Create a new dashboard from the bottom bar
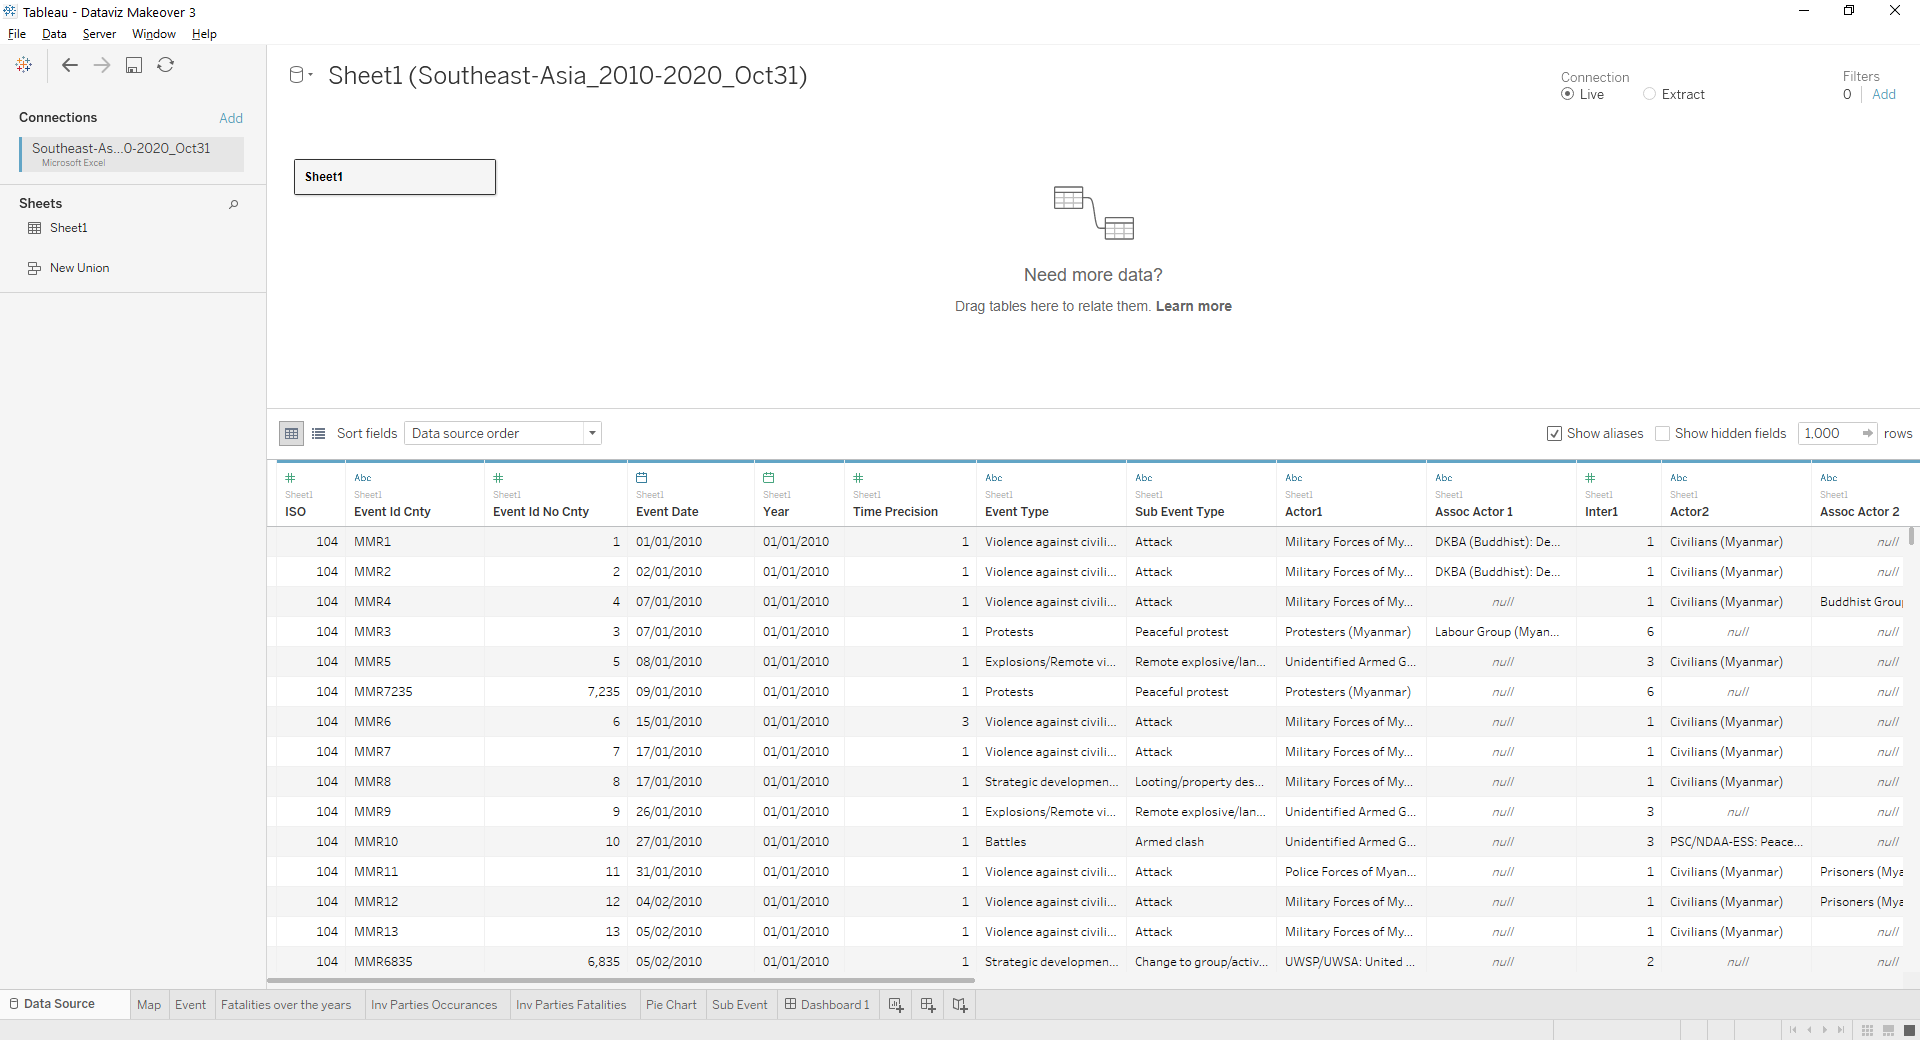 tap(927, 1005)
